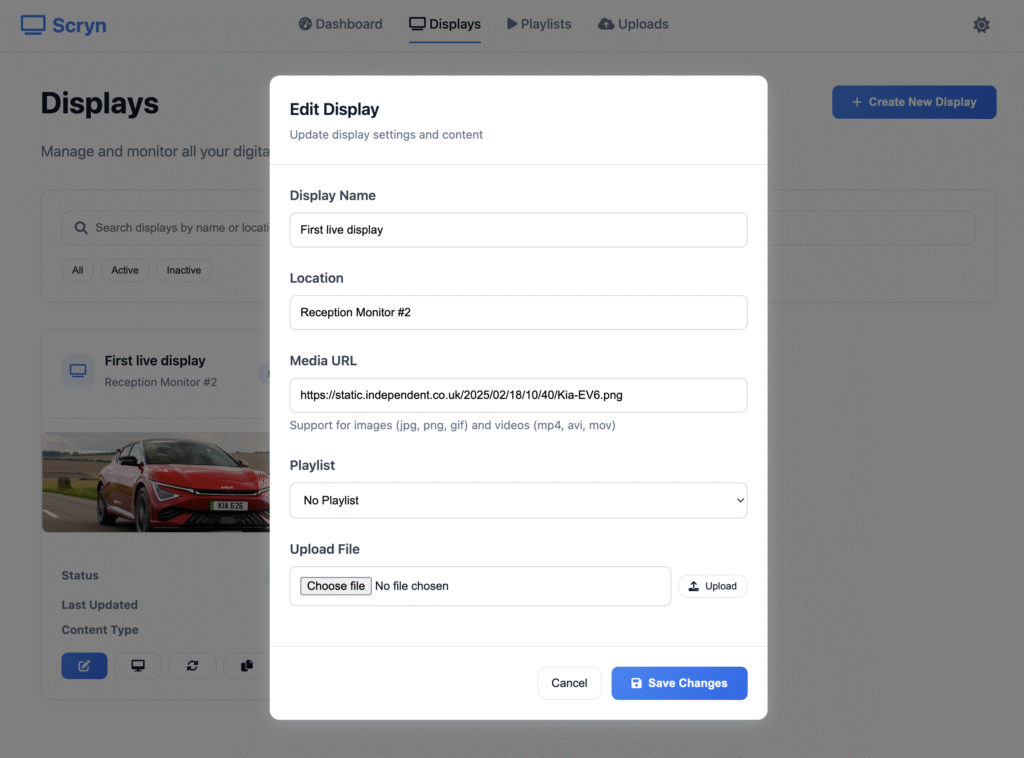Toggle the Active filter chip
The height and width of the screenshot is (758, 1024).
coord(125,270)
